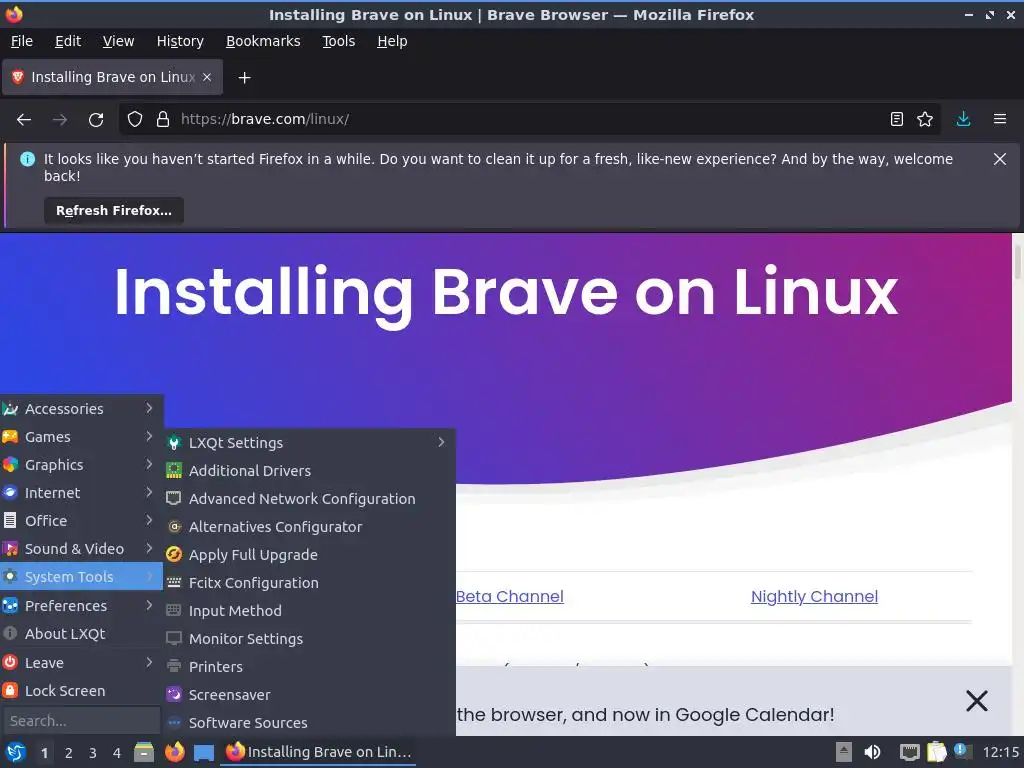Click the Refresh Firefox button

pyautogui.click(x=114, y=211)
